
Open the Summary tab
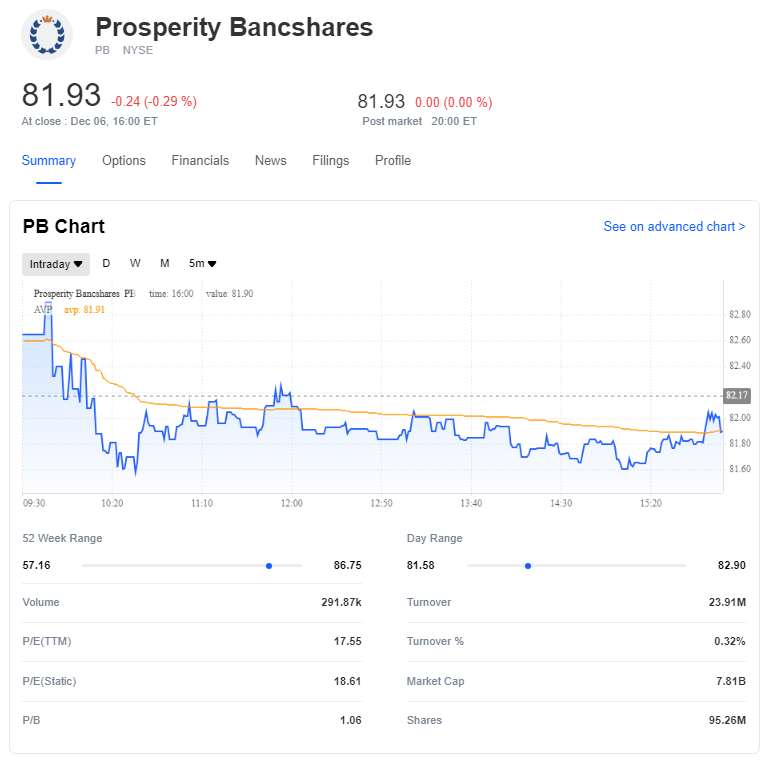pyautogui.click(x=49, y=161)
